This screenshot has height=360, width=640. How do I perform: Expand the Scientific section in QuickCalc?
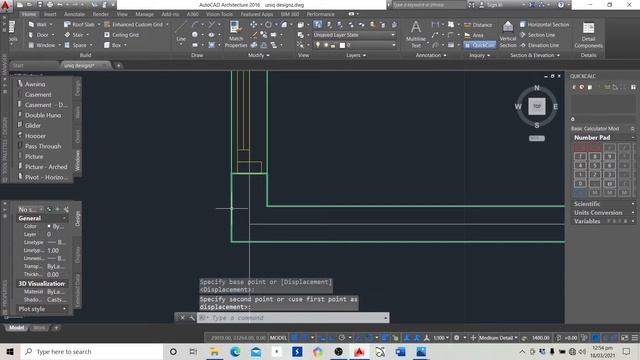(x=633, y=204)
